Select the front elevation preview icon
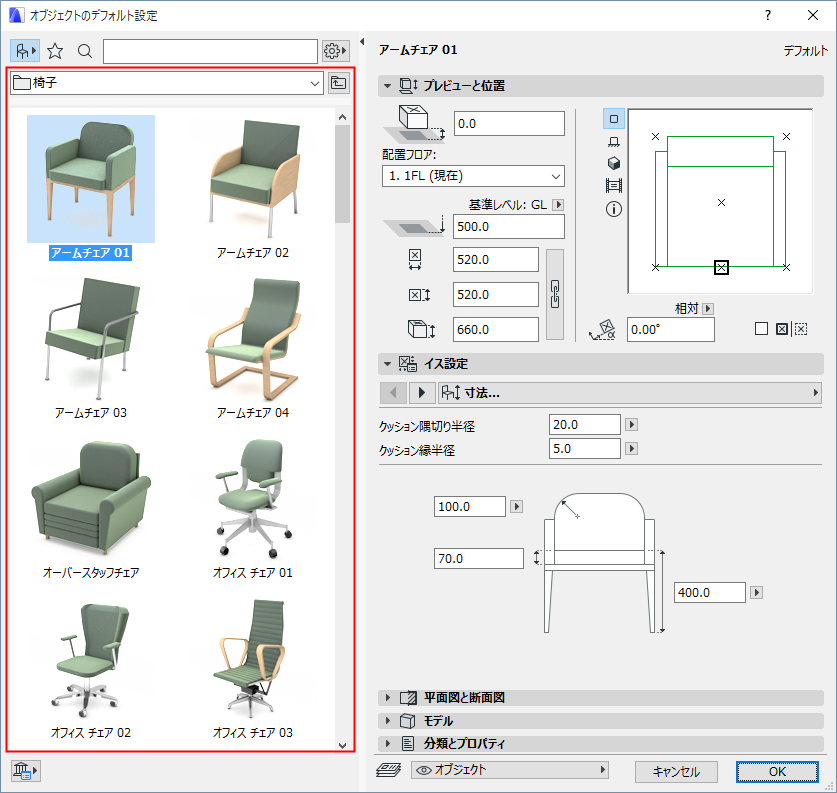 coord(614,141)
